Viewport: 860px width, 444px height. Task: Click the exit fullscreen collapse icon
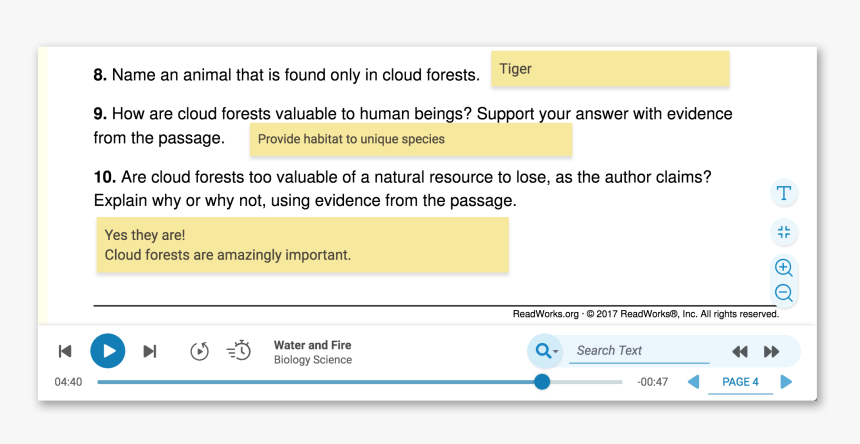click(784, 232)
